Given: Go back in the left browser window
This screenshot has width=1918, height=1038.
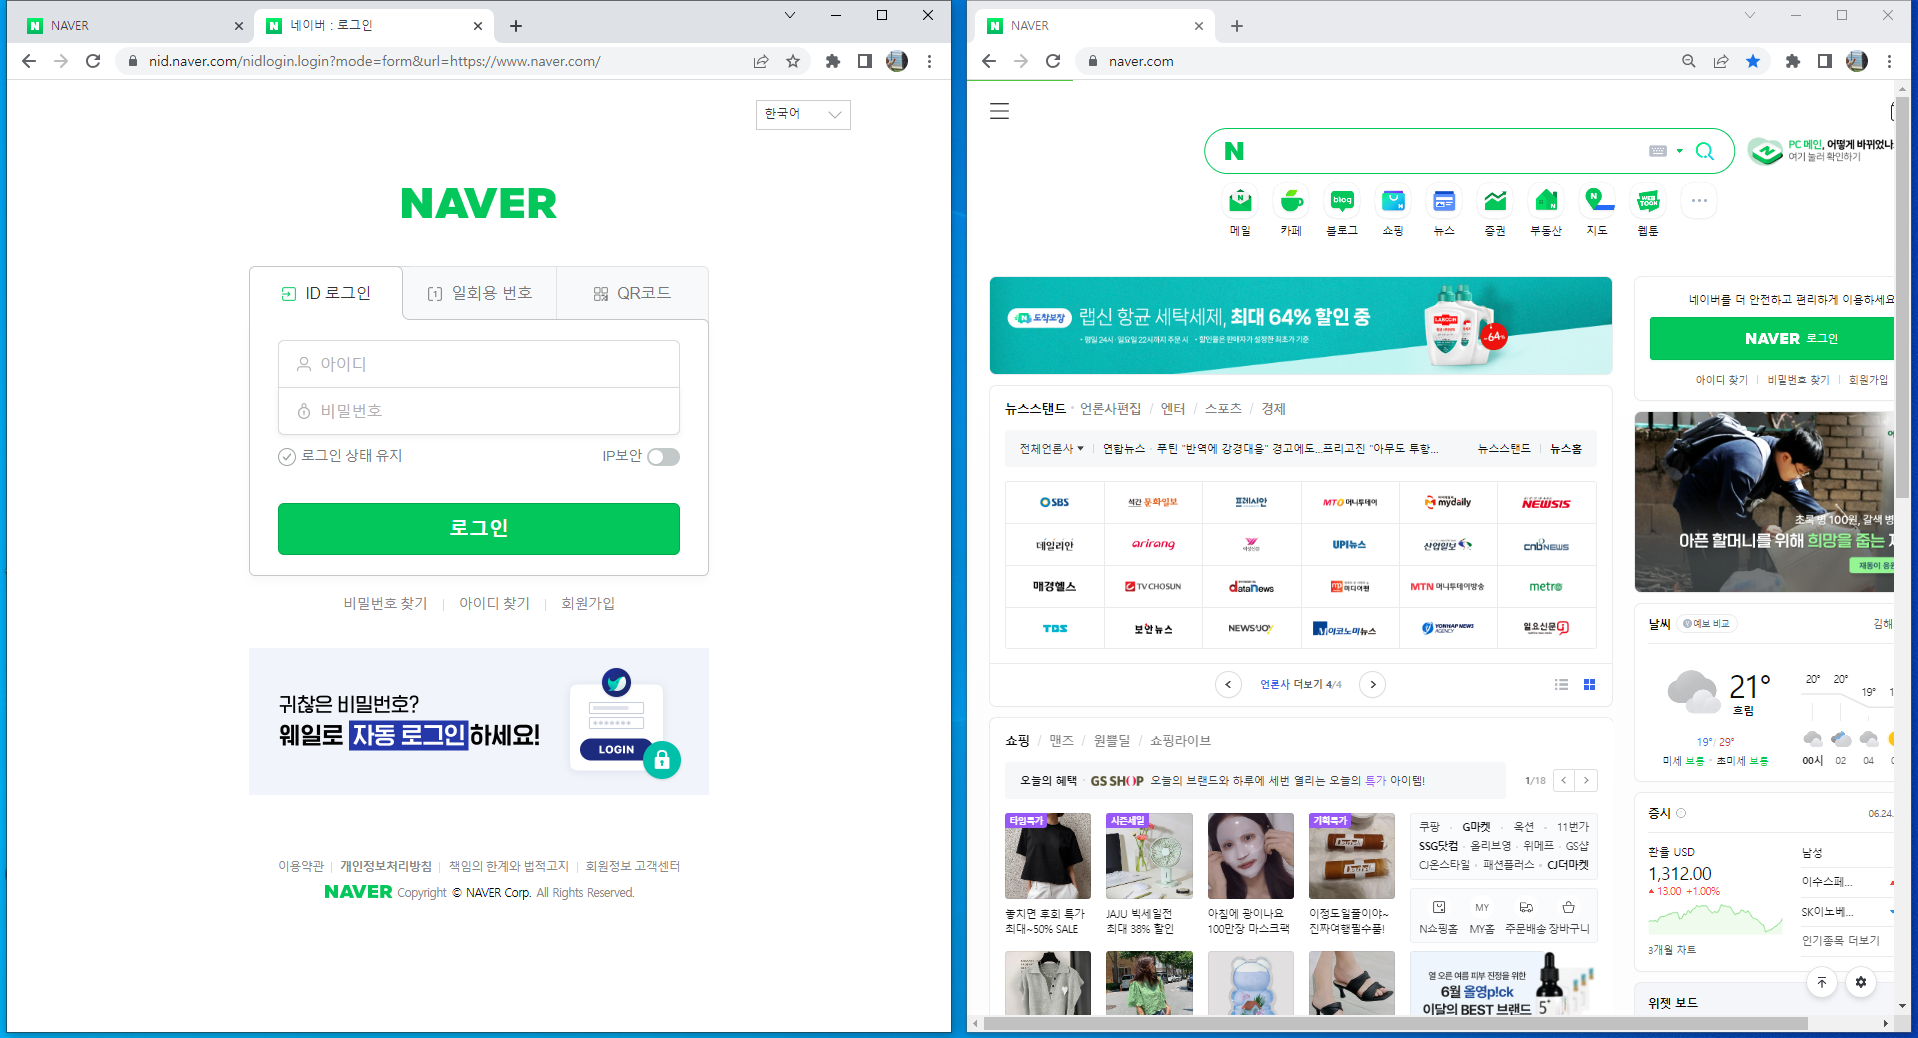Looking at the screenshot, I should coord(29,61).
